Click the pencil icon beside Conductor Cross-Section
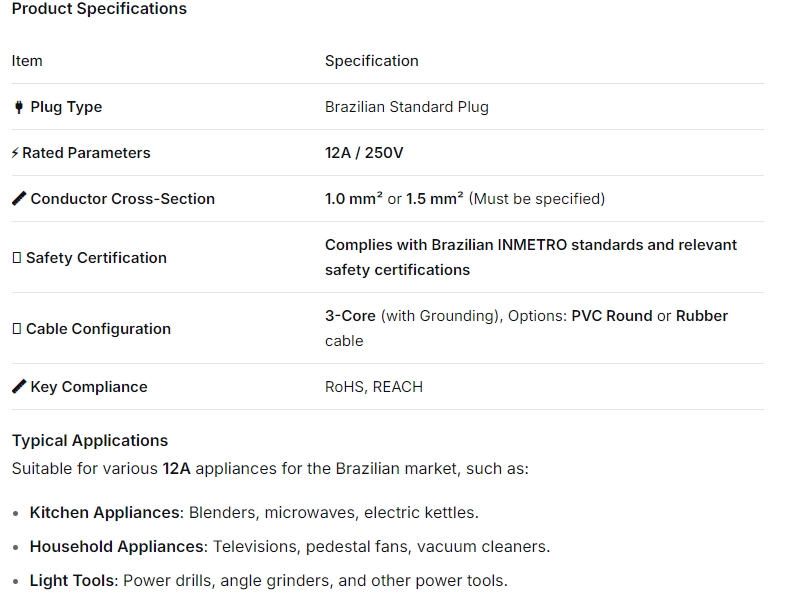Image resolution: width=807 pixels, height=601 pixels. [x=19, y=199]
